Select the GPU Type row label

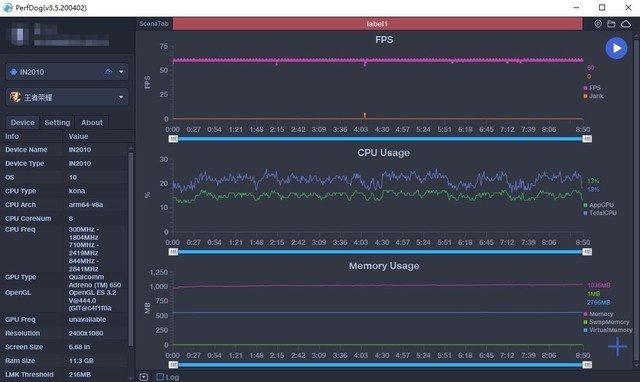[x=20, y=277]
